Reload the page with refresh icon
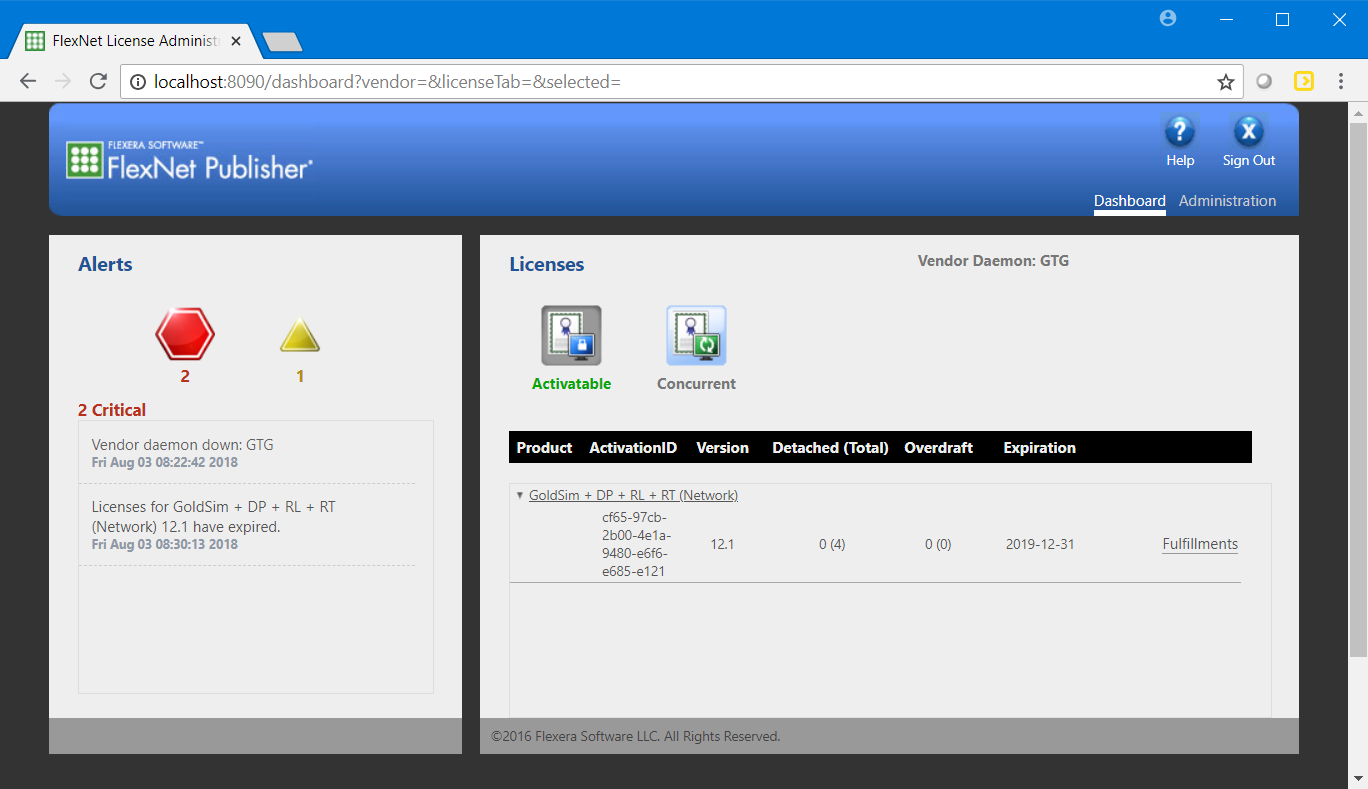 98,82
